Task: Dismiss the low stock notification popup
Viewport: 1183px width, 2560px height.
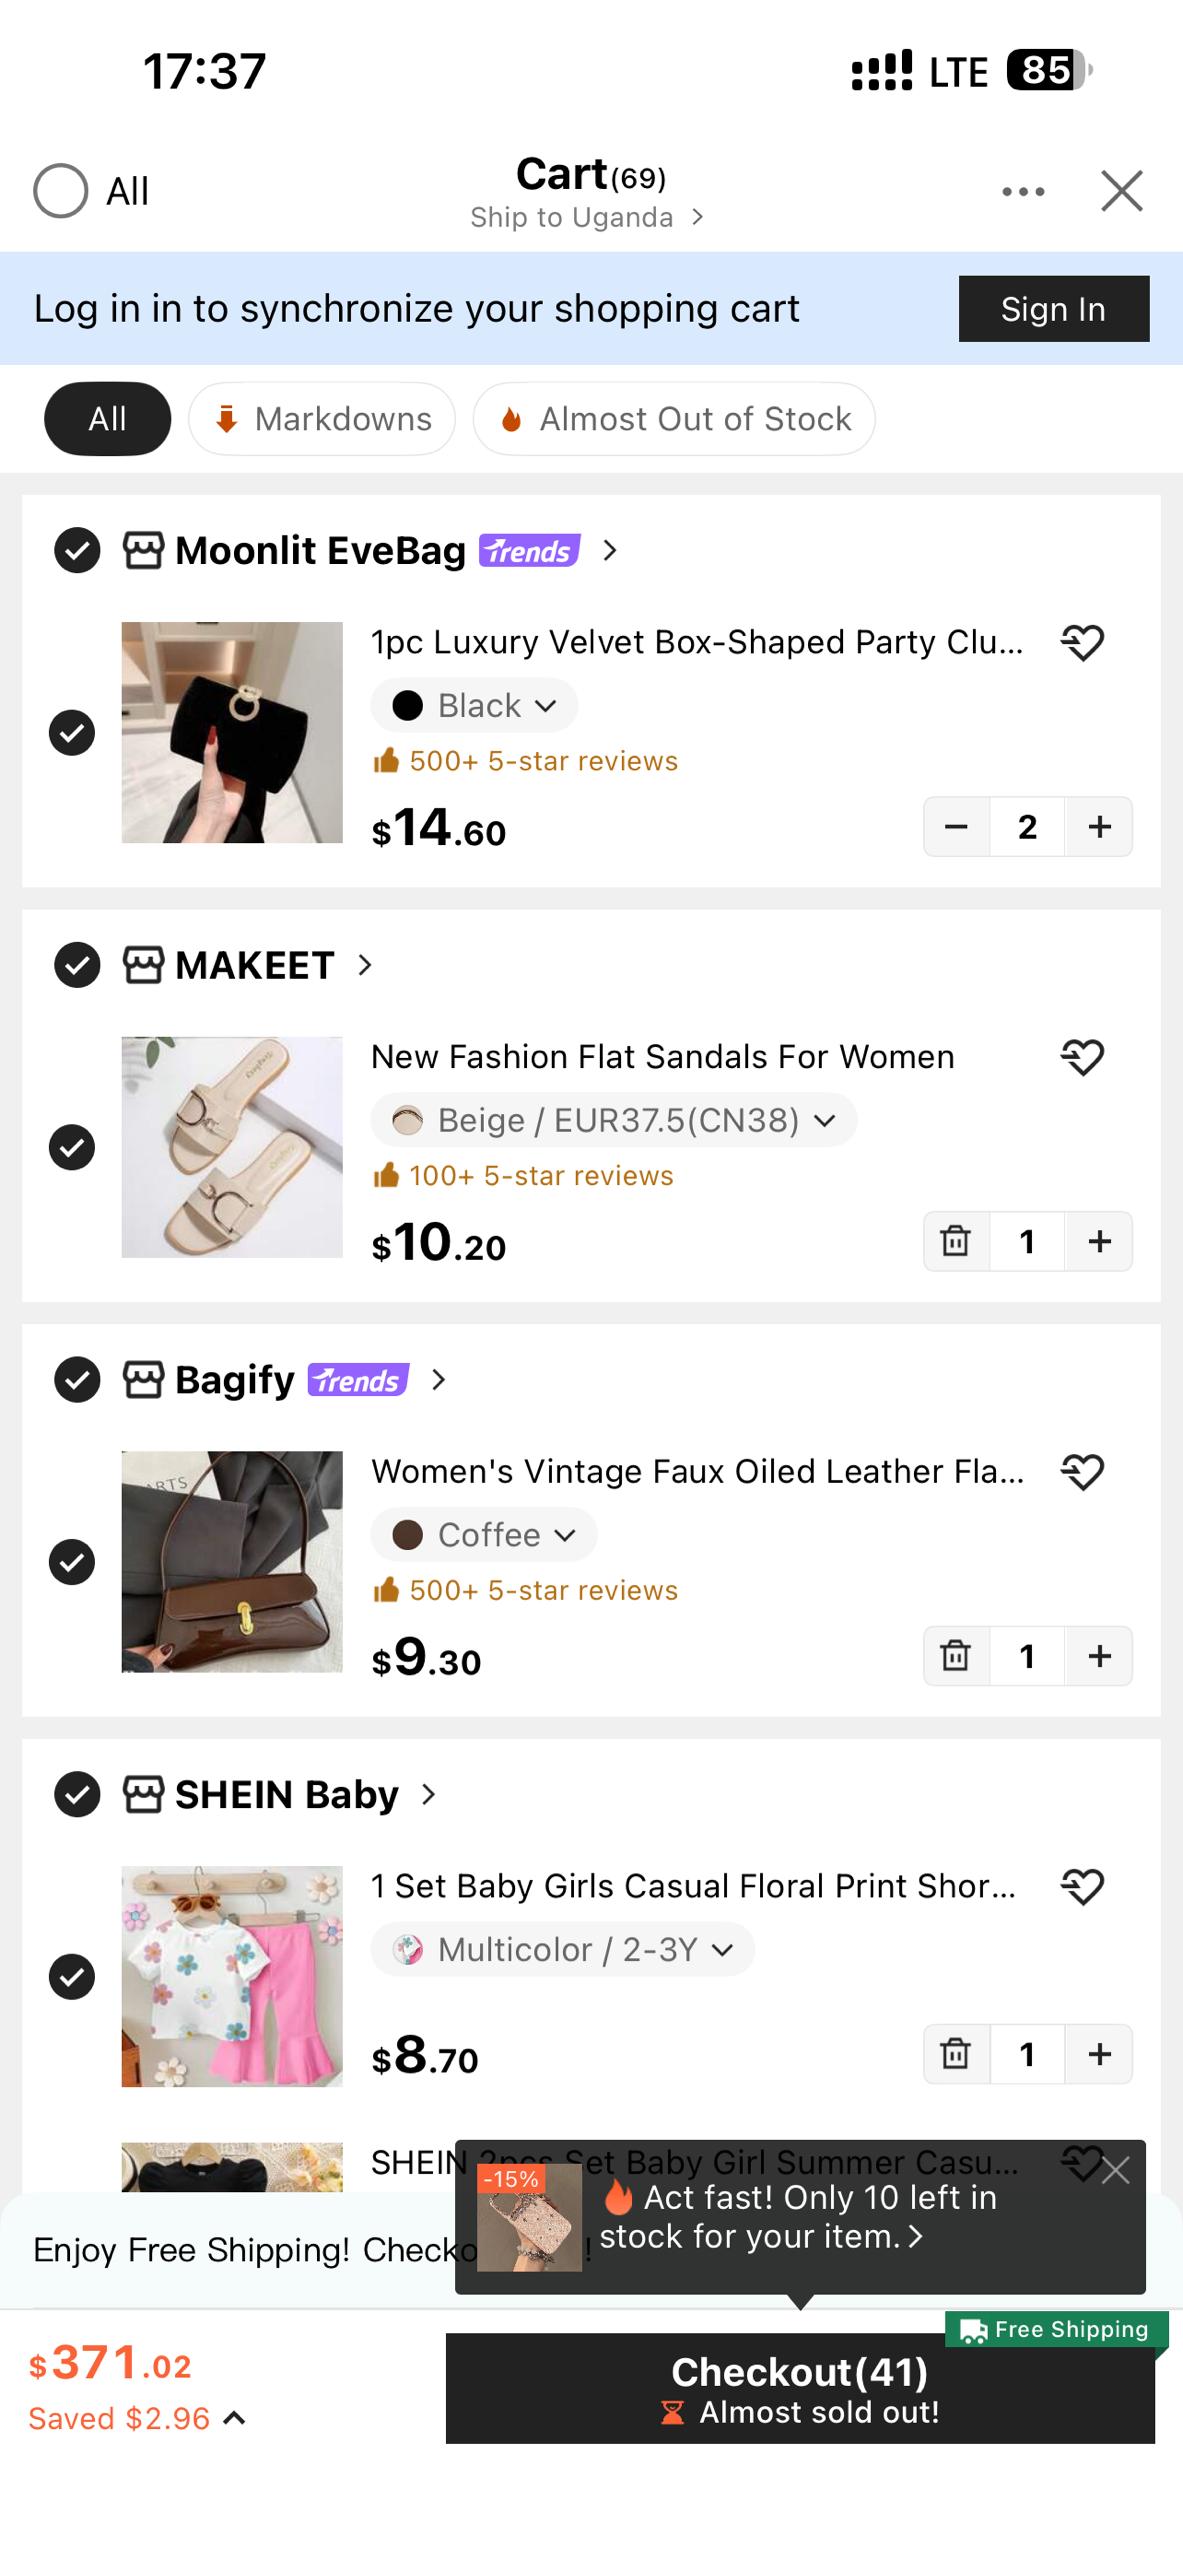Action: click(x=1115, y=2170)
